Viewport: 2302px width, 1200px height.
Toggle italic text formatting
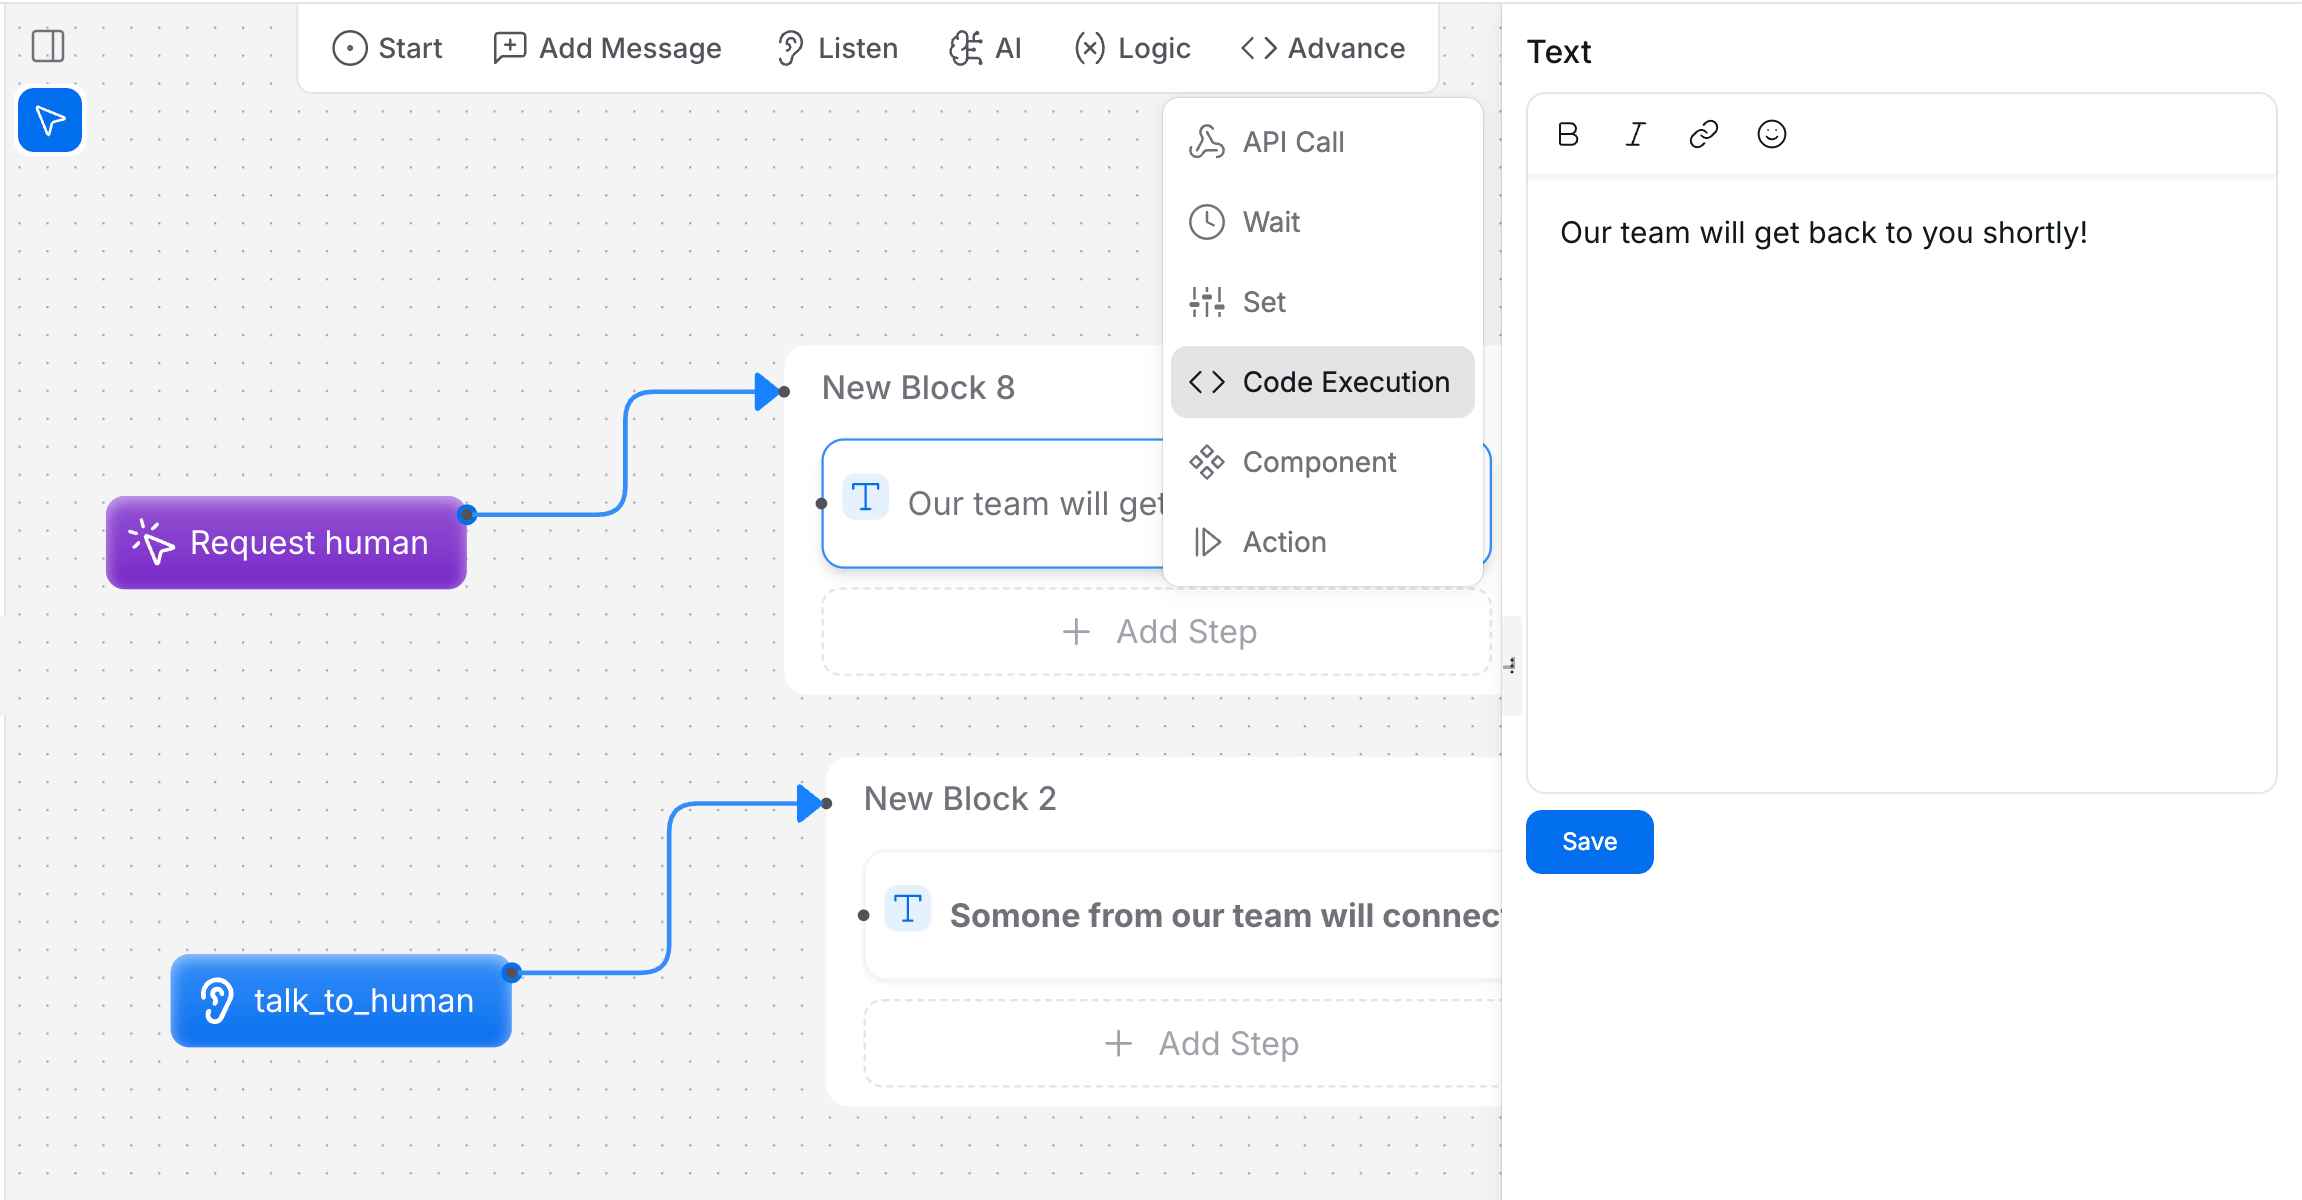point(1635,134)
